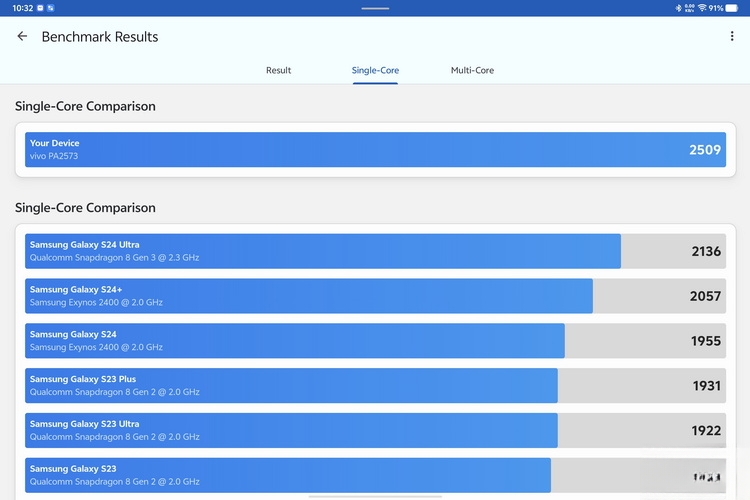Tap the top handle bar pill
The image size is (750, 500).
pyautogui.click(x=375, y=8)
